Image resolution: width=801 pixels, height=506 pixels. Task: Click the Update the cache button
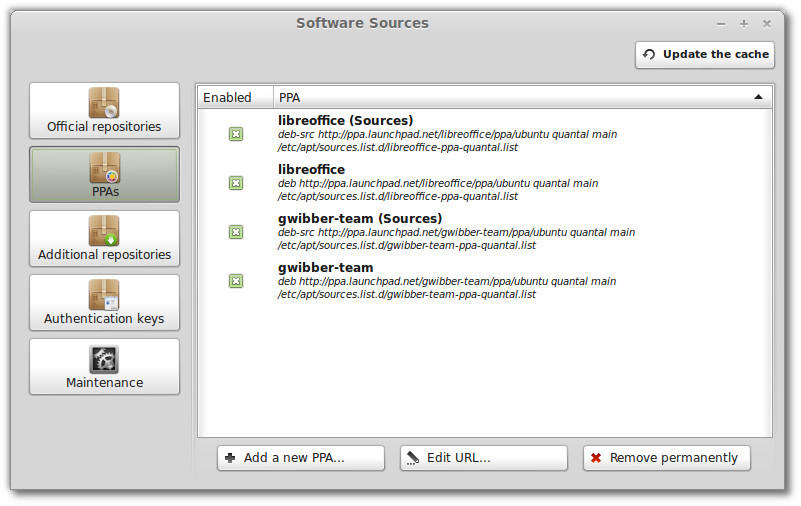(x=705, y=55)
